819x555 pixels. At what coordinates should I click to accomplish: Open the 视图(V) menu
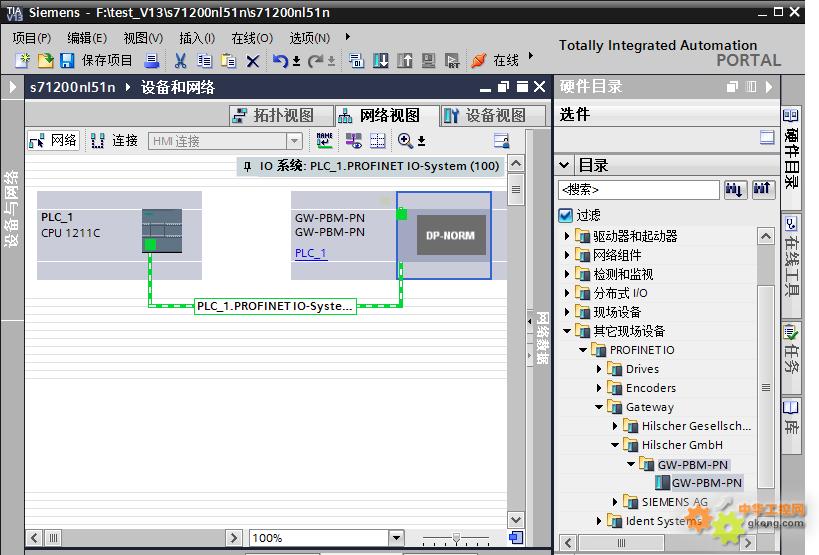pyautogui.click(x=143, y=38)
